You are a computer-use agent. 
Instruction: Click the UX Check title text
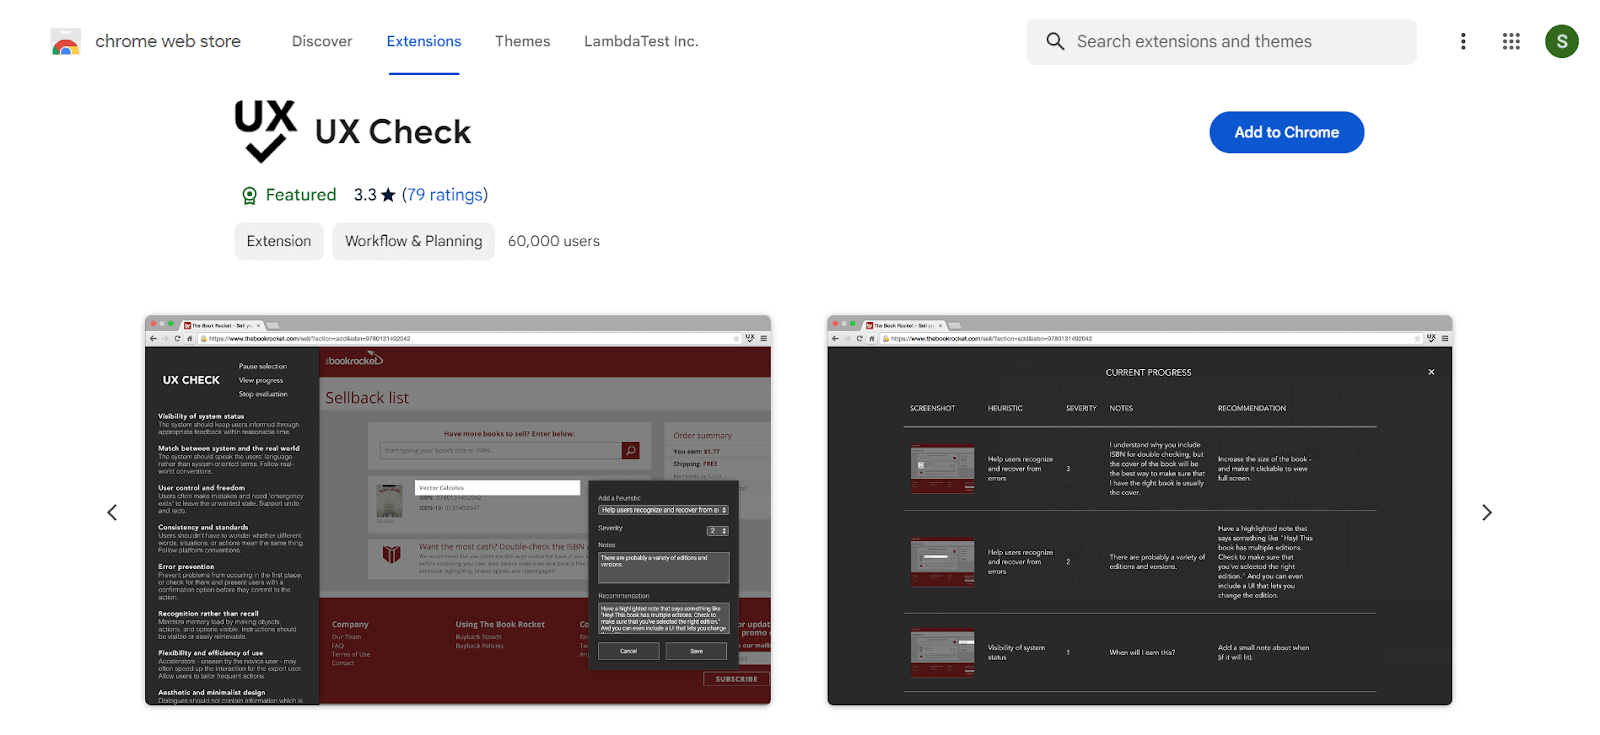tap(393, 132)
